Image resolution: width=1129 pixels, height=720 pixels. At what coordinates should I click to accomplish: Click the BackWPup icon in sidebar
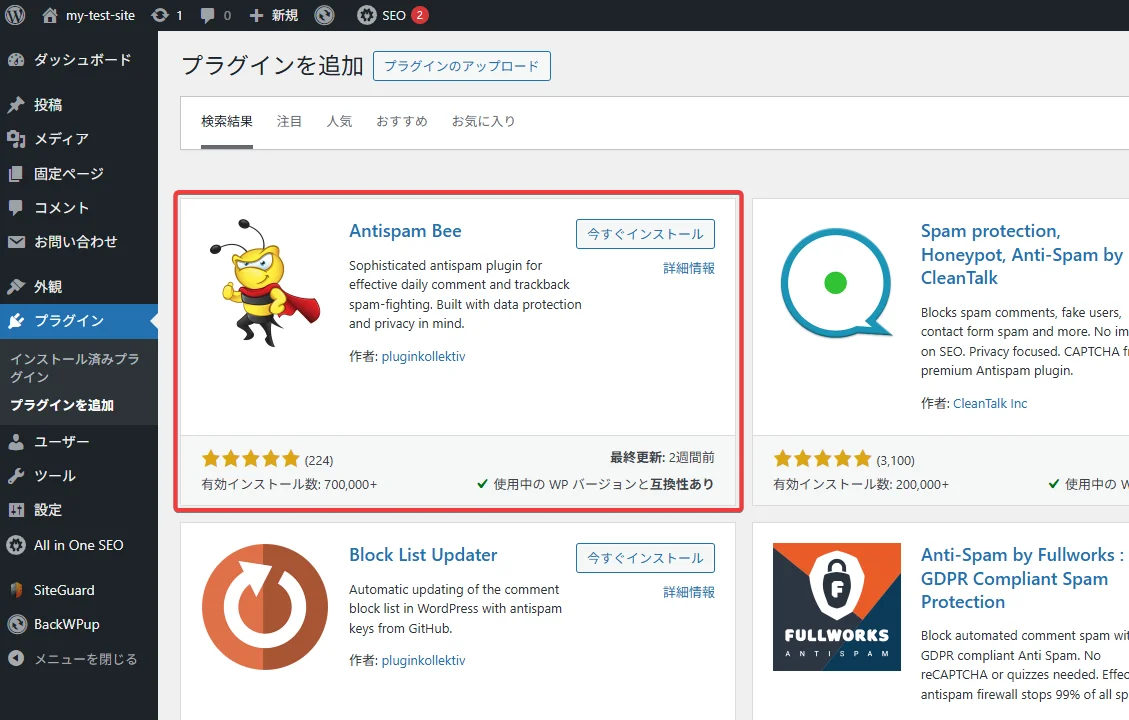tap(16, 624)
